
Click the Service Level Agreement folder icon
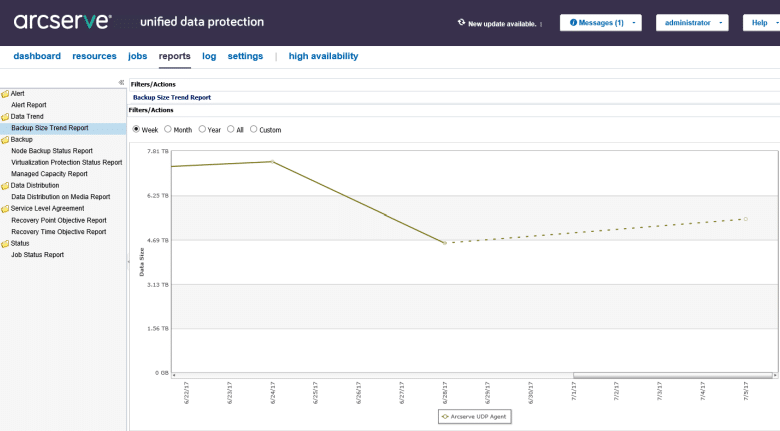(x=5, y=209)
